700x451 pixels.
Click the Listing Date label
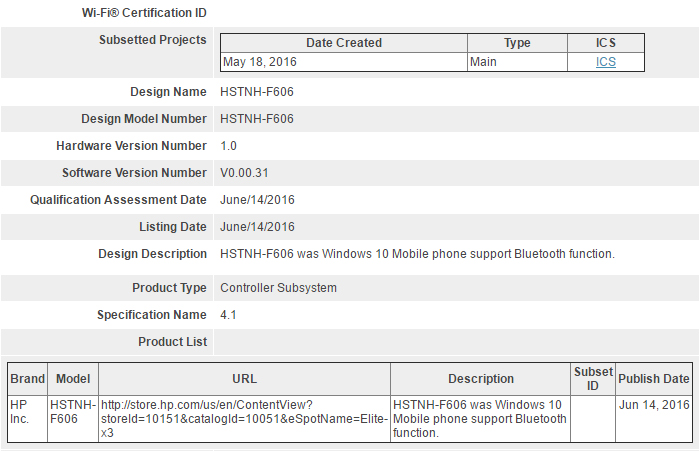pos(173,227)
